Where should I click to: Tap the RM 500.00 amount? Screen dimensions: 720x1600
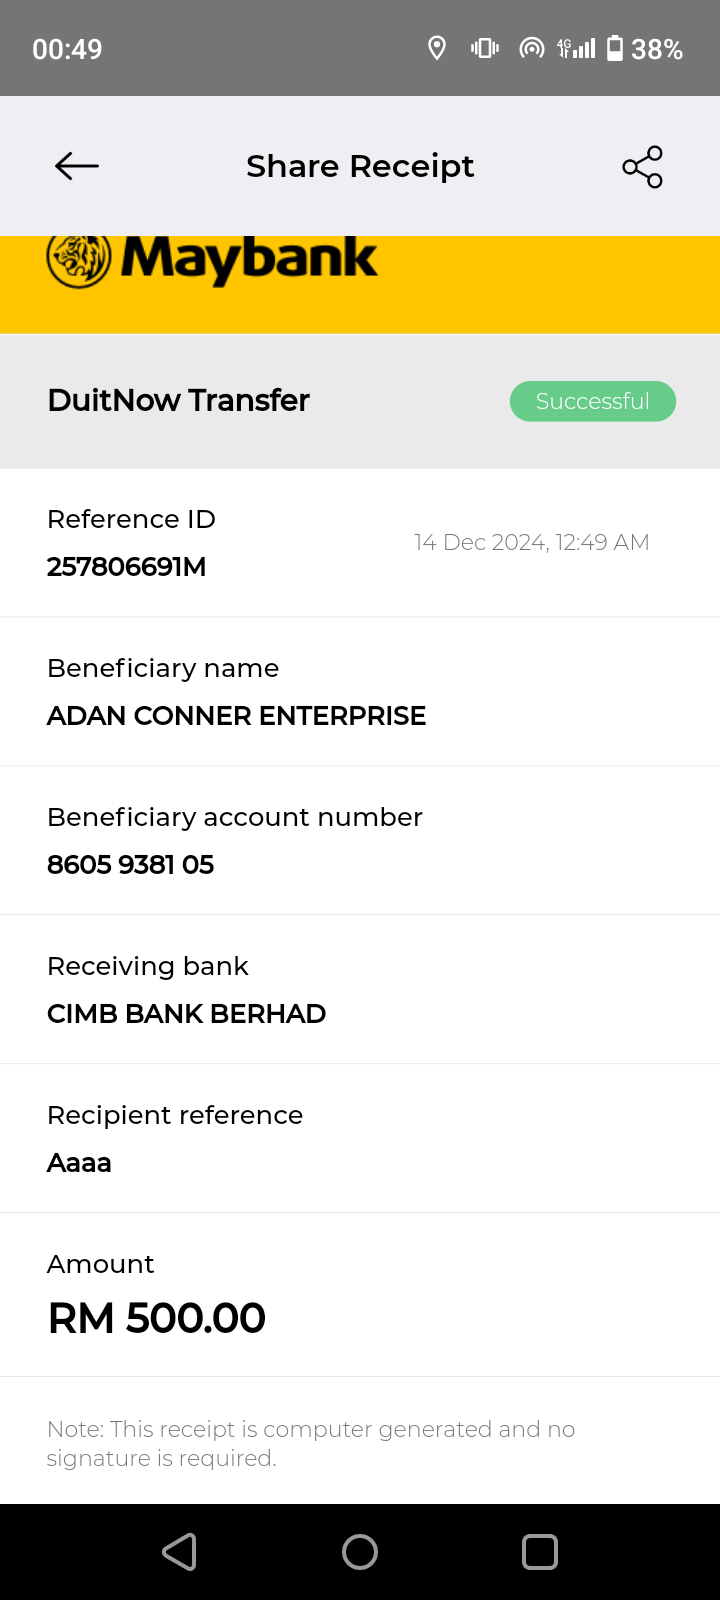[x=157, y=1318]
